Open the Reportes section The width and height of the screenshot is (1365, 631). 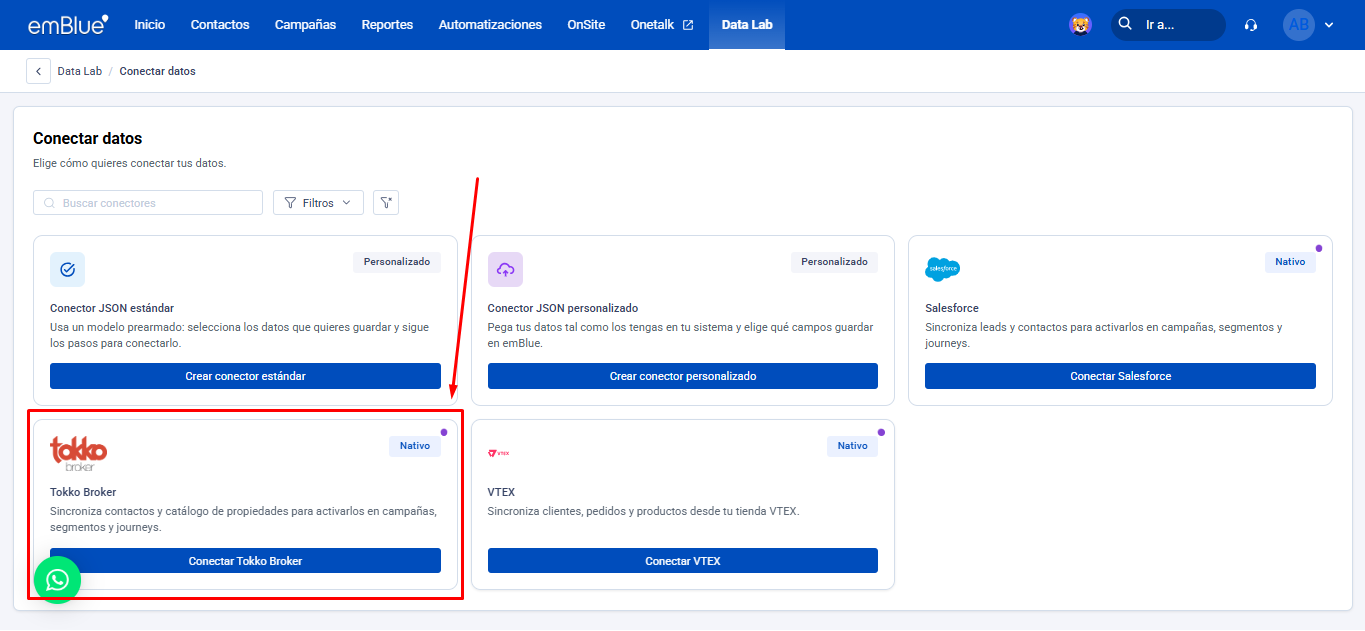point(387,25)
